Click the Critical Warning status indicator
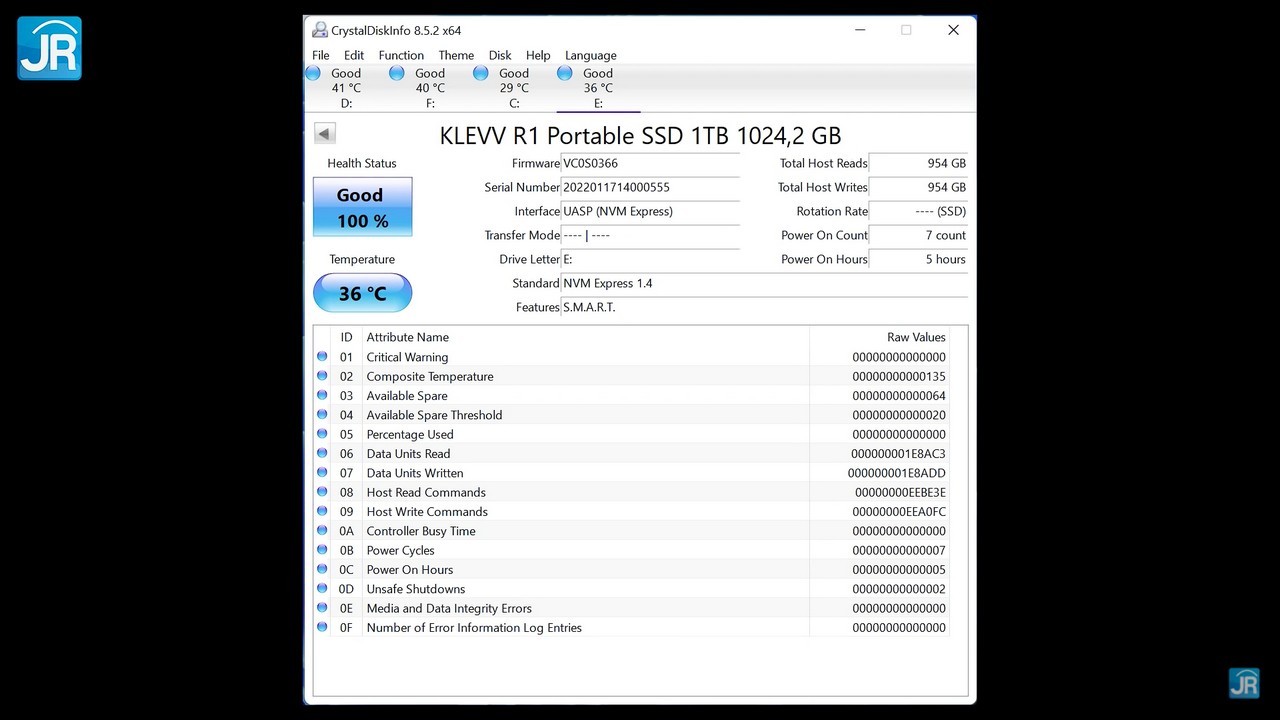Image resolution: width=1280 pixels, height=720 pixels. (x=322, y=357)
